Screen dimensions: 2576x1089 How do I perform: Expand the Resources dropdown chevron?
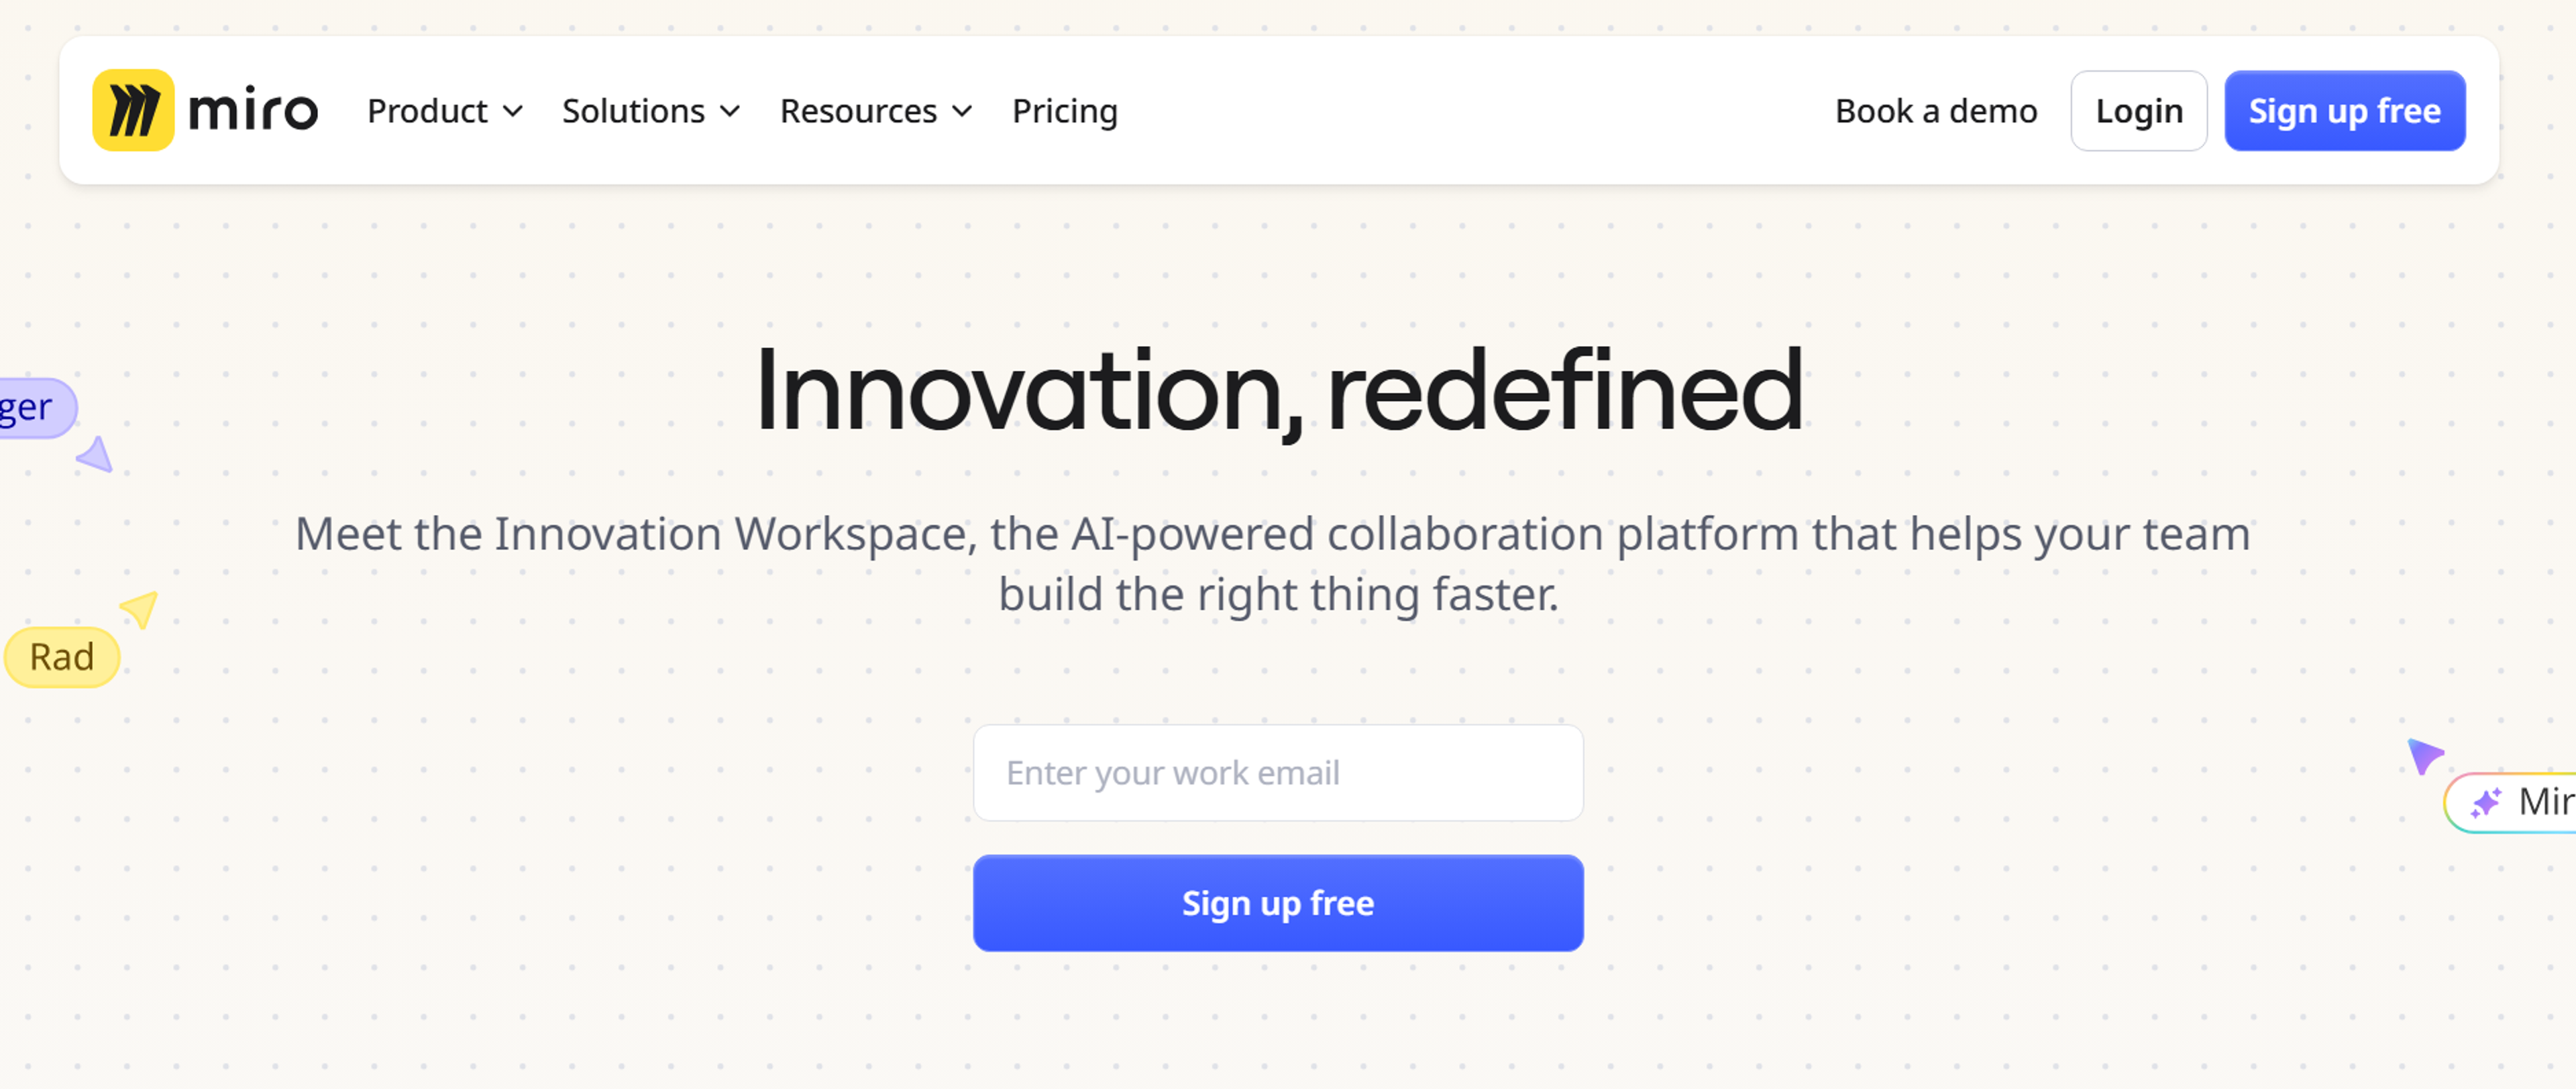coord(962,111)
